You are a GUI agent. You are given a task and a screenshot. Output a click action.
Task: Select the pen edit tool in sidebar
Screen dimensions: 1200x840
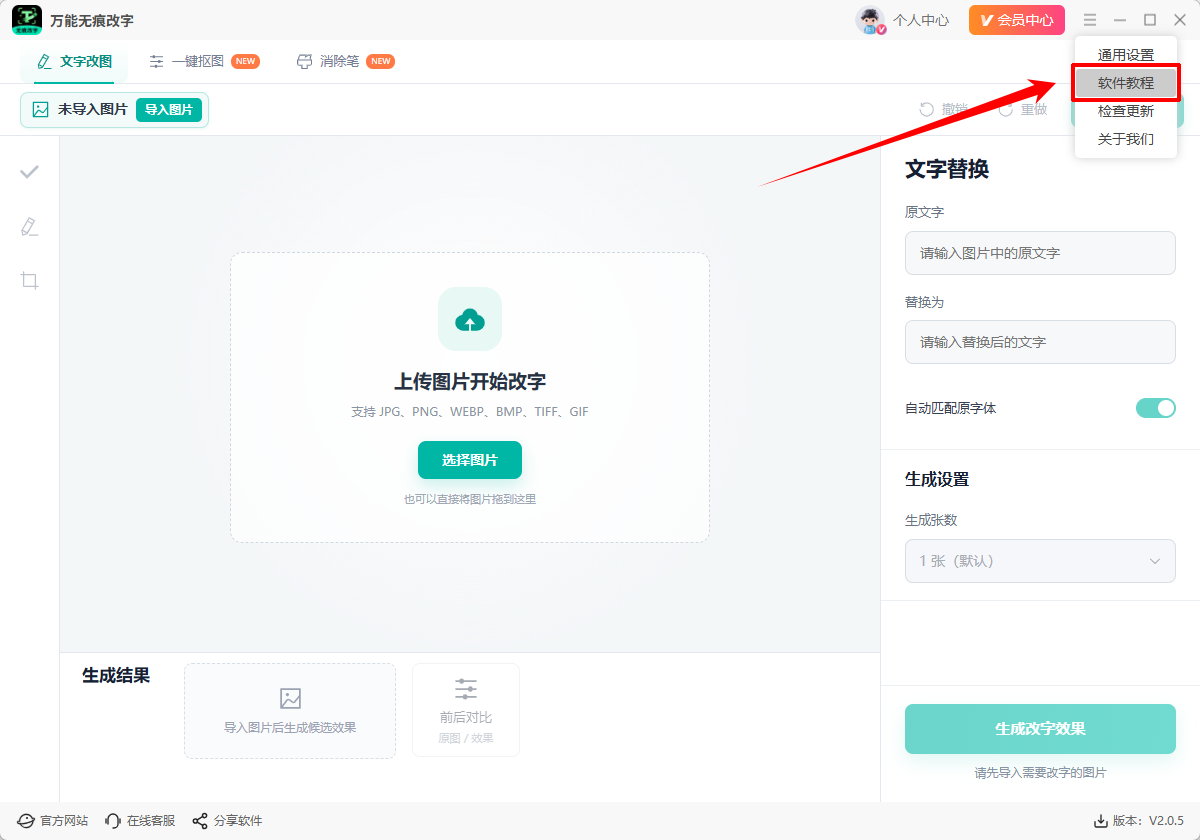point(30,226)
